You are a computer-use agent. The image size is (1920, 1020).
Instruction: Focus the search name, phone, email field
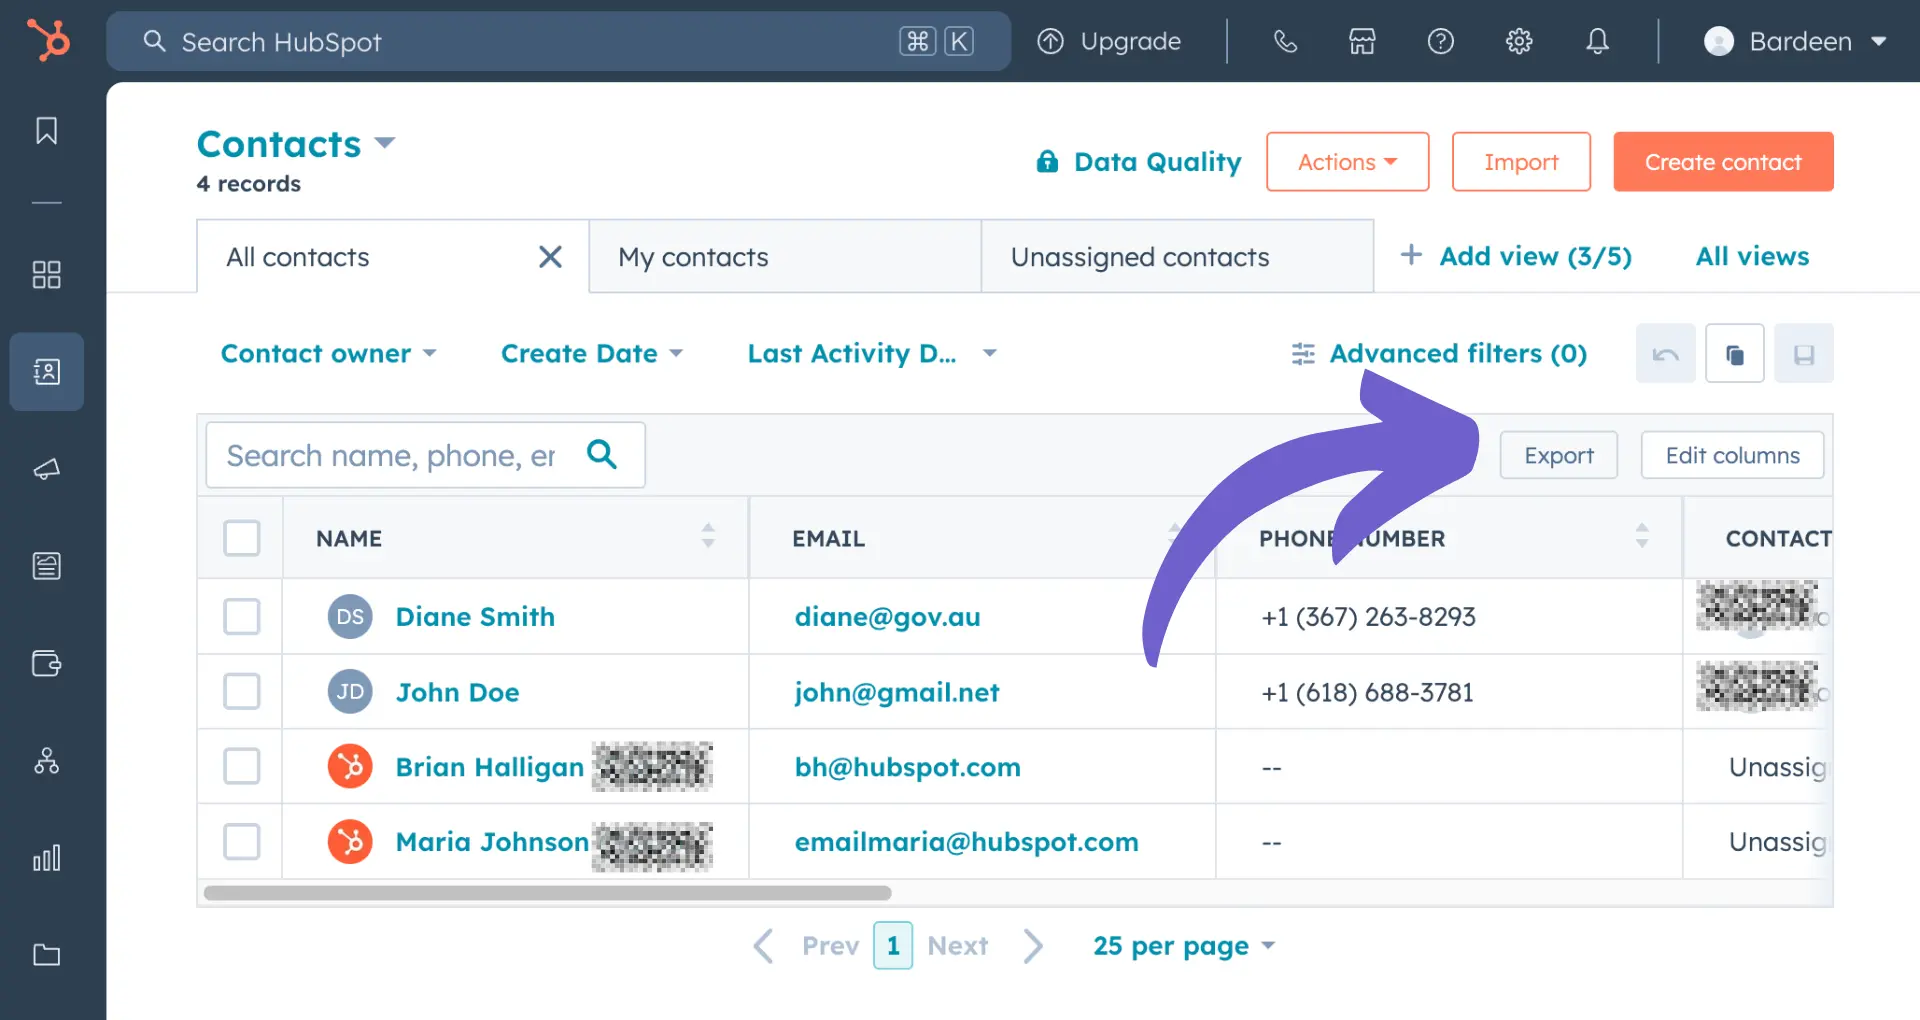click(425, 455)
